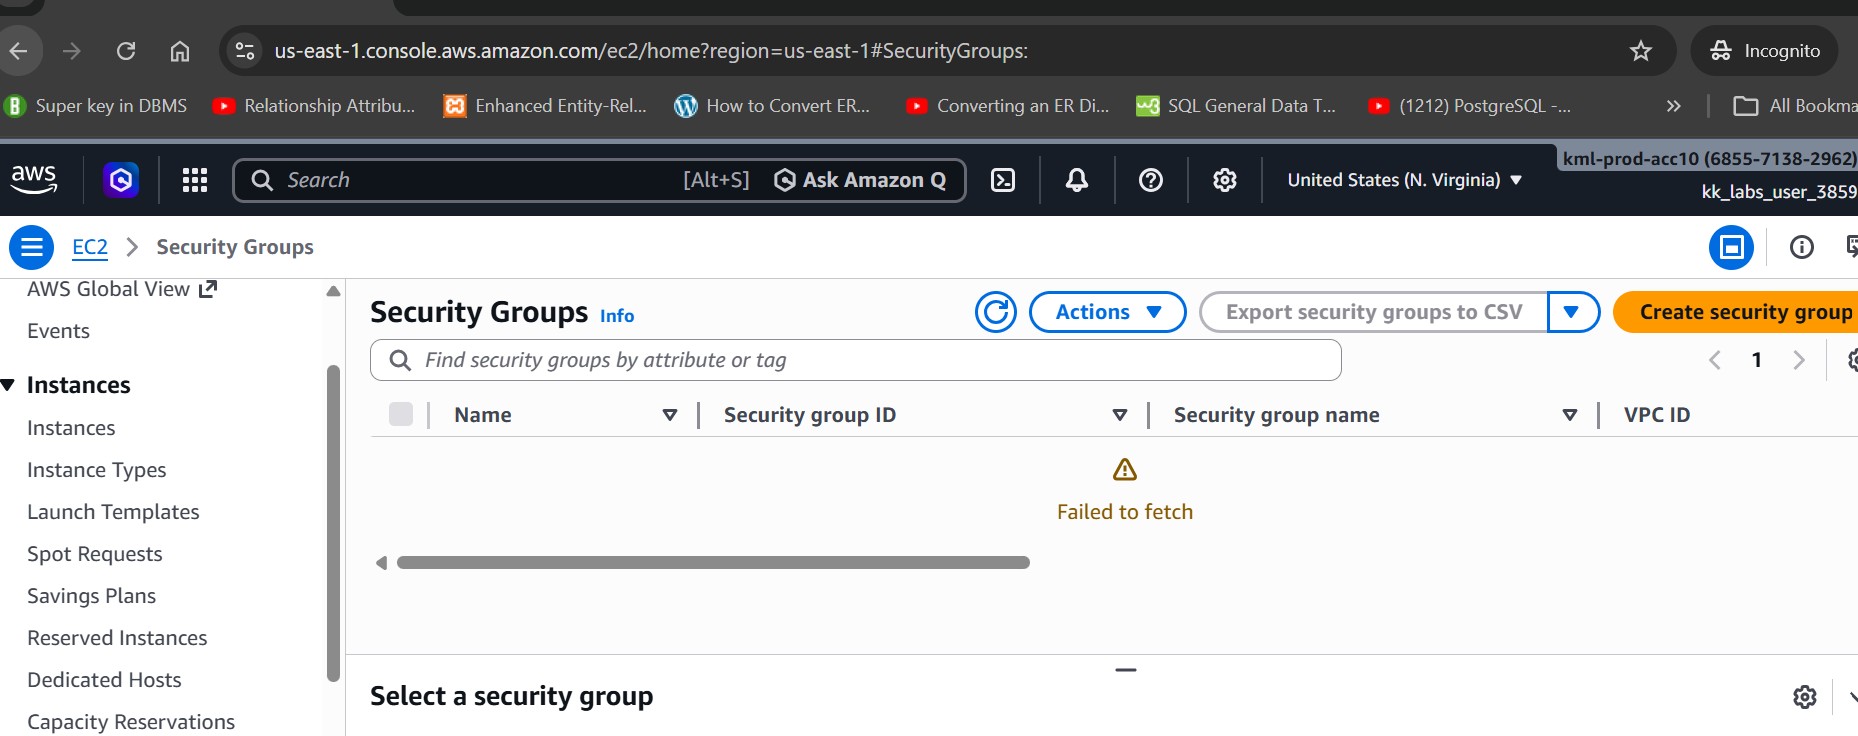Open site information icon in address bar

245,51
